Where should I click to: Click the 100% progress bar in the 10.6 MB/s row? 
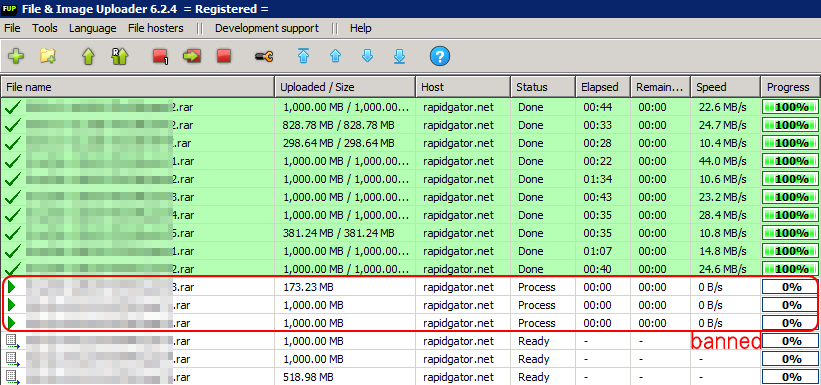click(791, 179)
